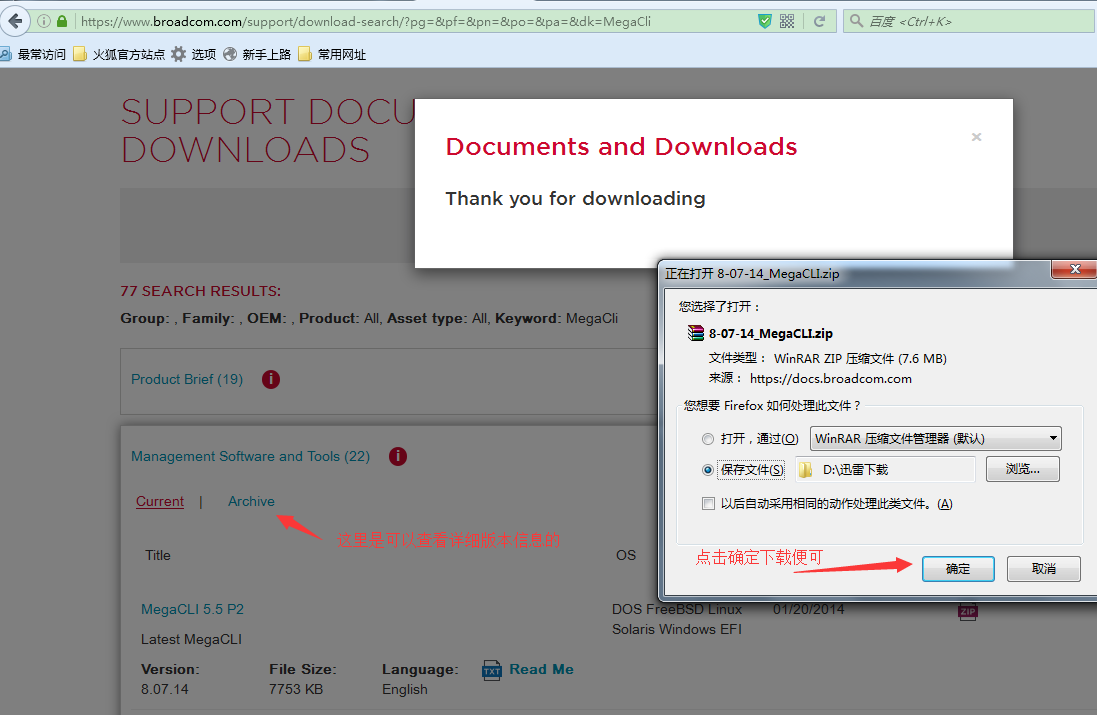Click the ZIP download icon for MegaCLI
The width and height of the screenshot is (1097, 715).
[966, 611]
